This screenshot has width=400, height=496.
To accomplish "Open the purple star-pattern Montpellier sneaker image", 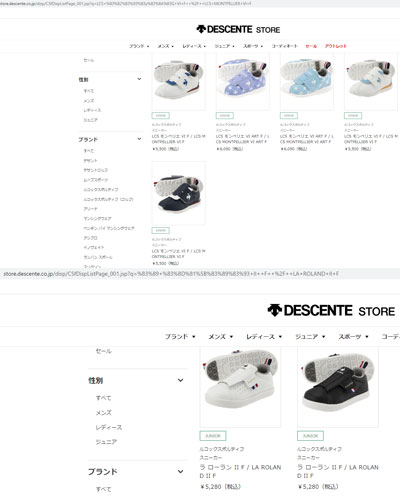I will click(x=243, y=82).
